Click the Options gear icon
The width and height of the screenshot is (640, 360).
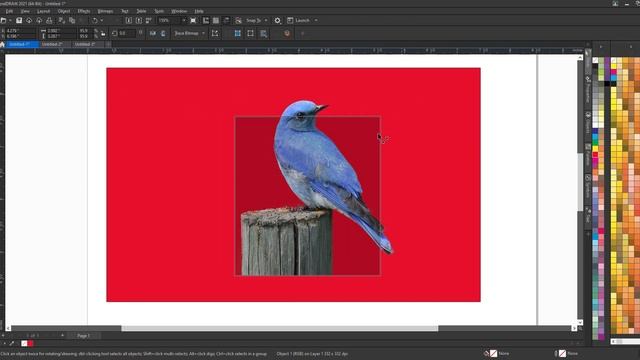(x=278, y=20)
